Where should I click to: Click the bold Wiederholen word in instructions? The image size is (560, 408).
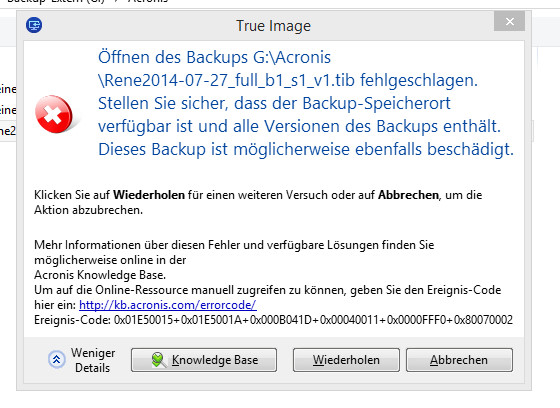(x=149, y=195)
